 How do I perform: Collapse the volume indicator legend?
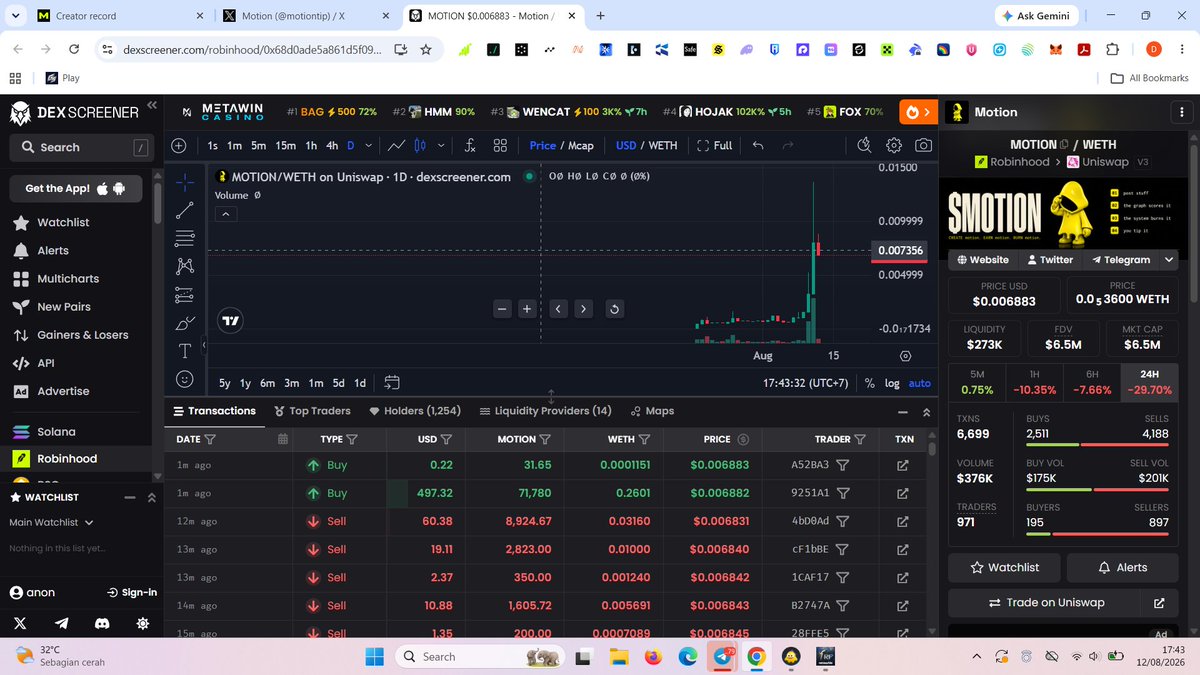tap(225, 214)
